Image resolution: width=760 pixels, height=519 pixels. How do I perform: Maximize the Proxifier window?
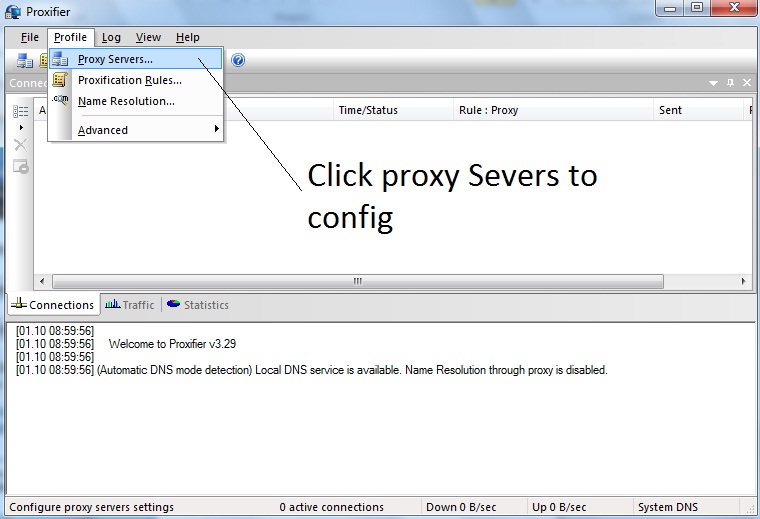(x=697, y=8)
